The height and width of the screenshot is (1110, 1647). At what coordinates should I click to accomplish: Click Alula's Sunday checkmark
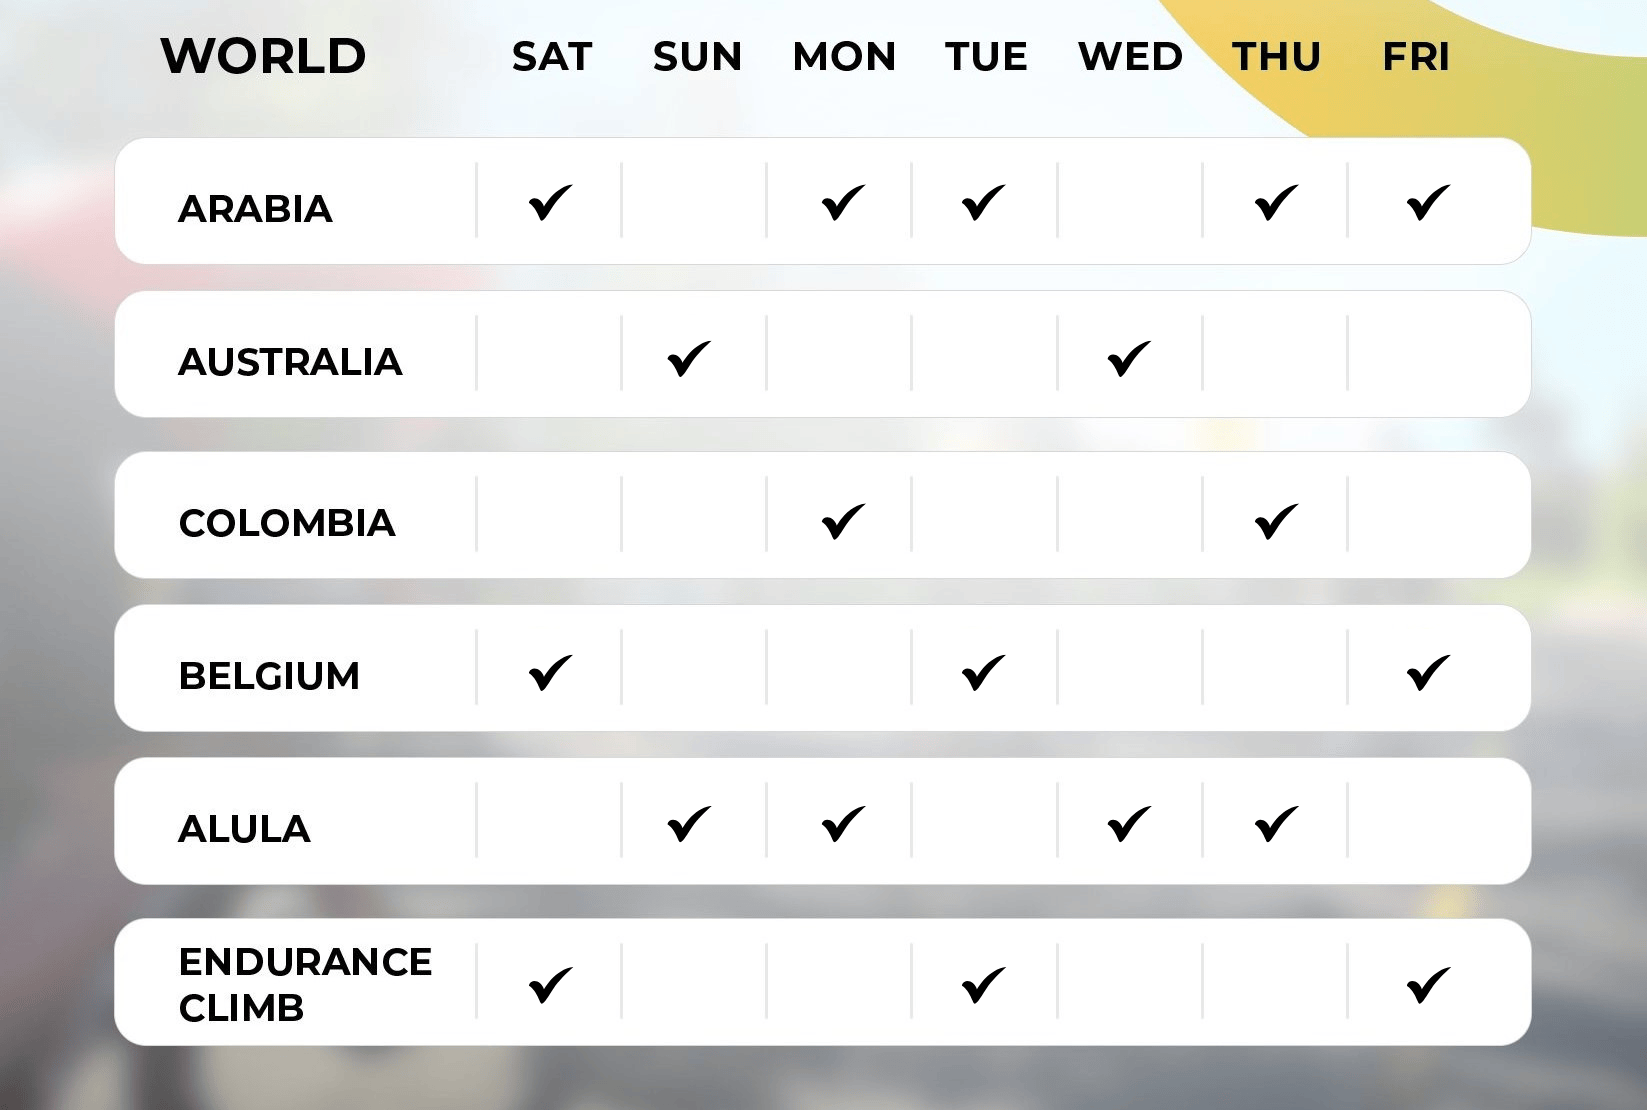pyautogui.click(x=689, y=824)
